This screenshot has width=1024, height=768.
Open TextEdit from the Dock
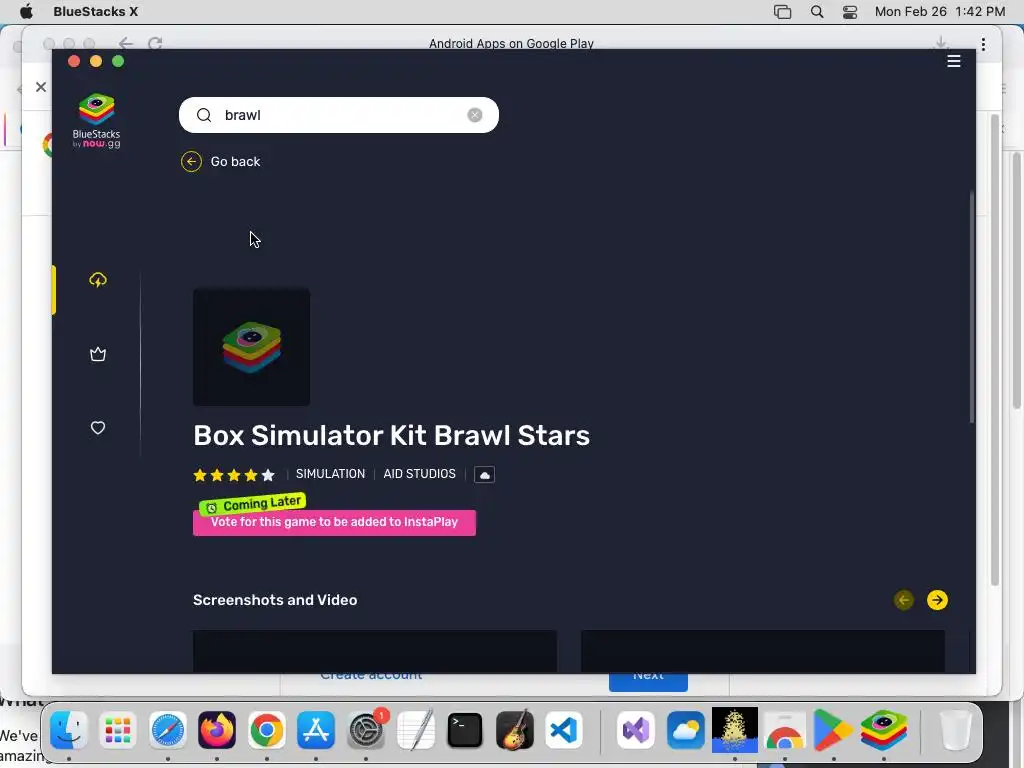[415, 730]
